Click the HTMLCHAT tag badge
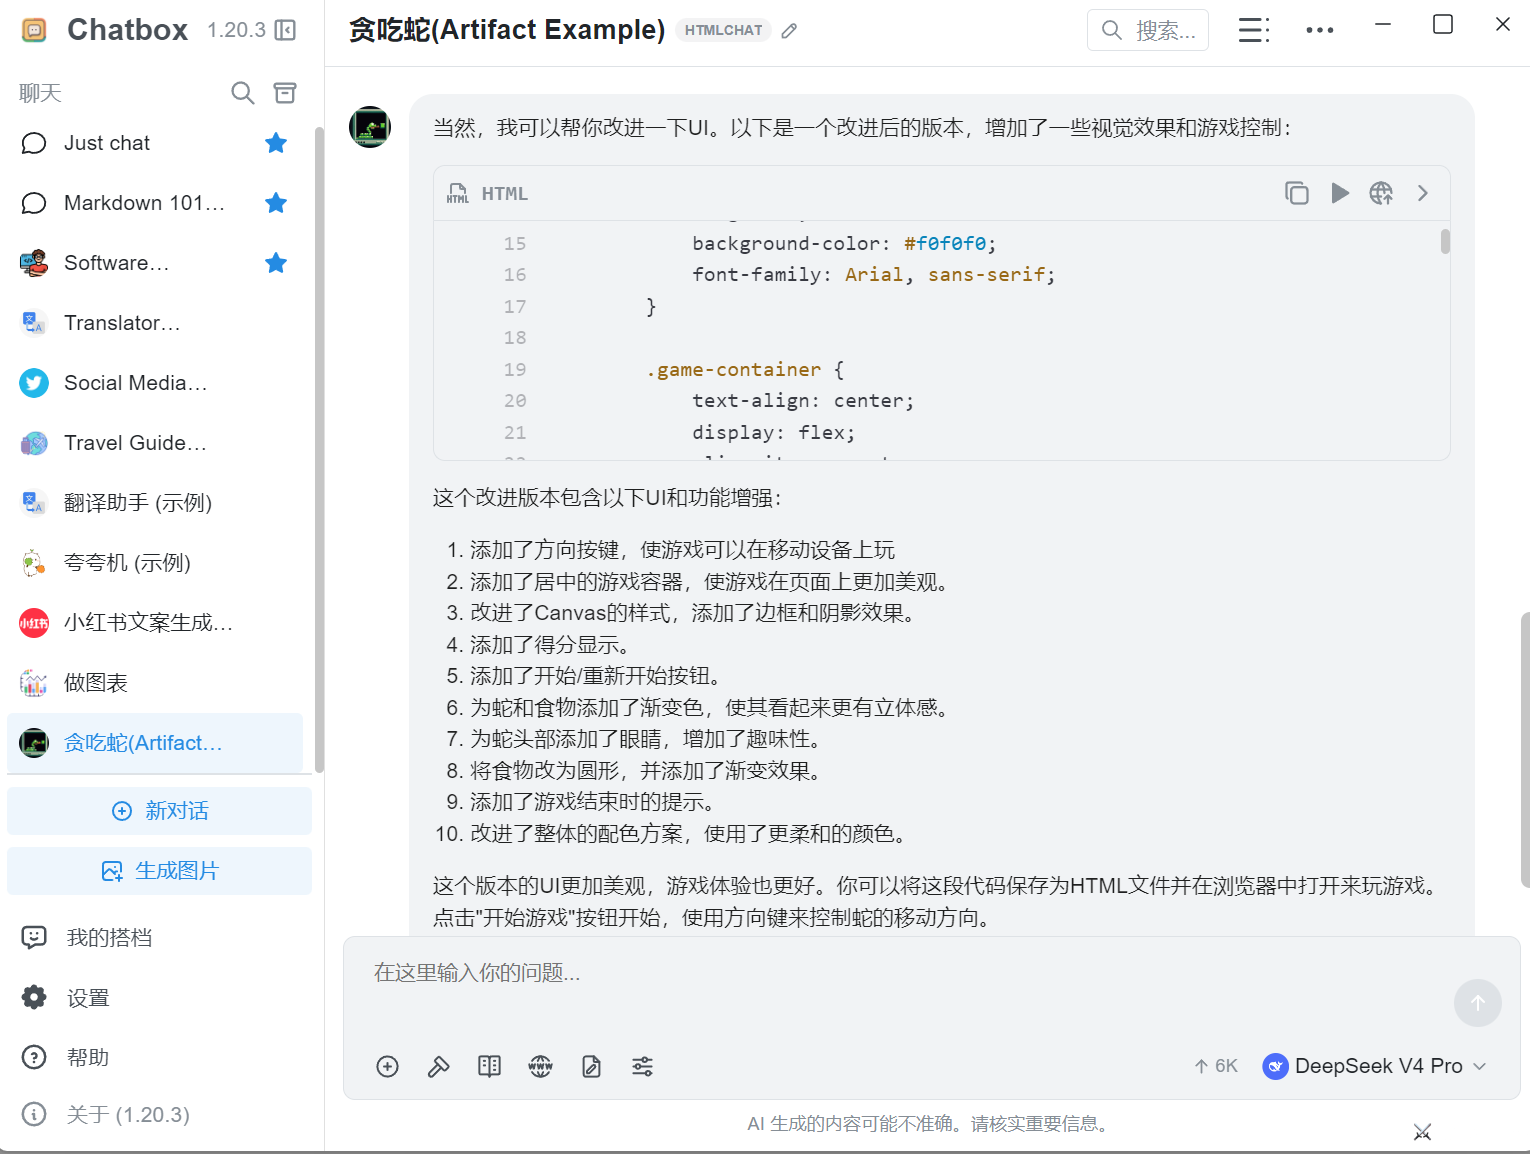1530x1154 pixels. [x=723, y=30]
